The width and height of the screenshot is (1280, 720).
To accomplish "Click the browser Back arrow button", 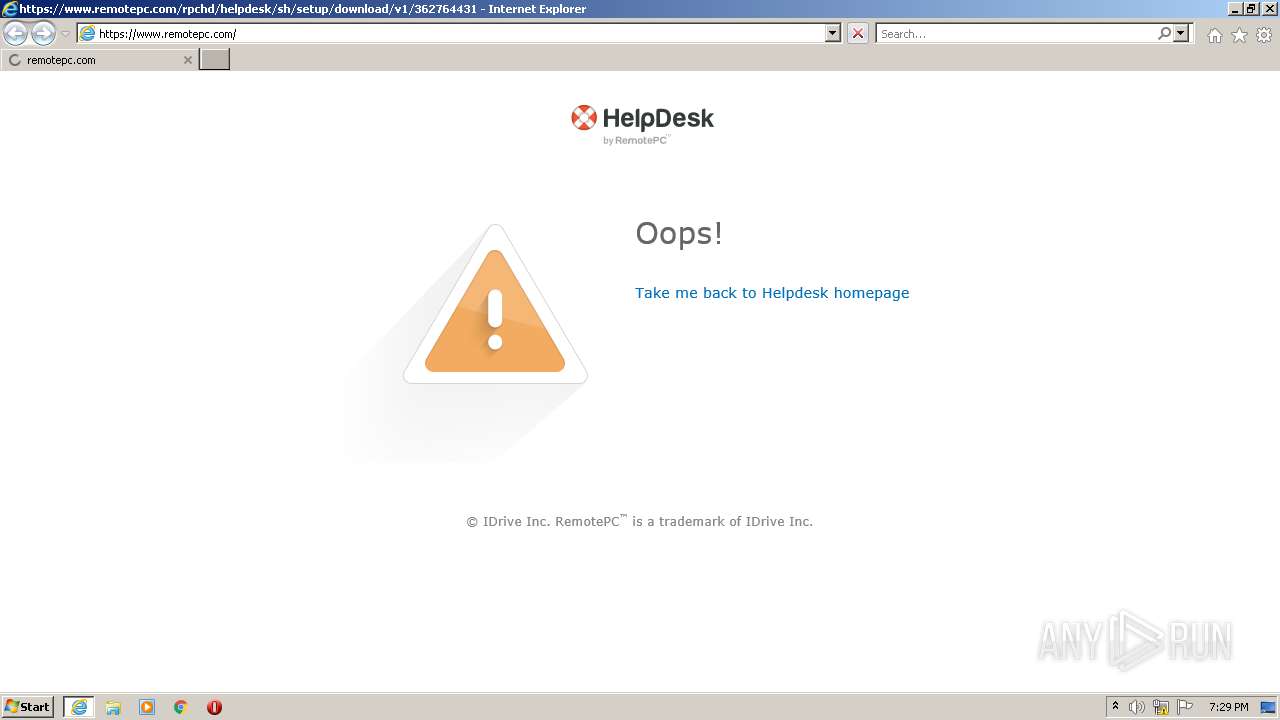I will pyautogui.click(x=16, y=34).
